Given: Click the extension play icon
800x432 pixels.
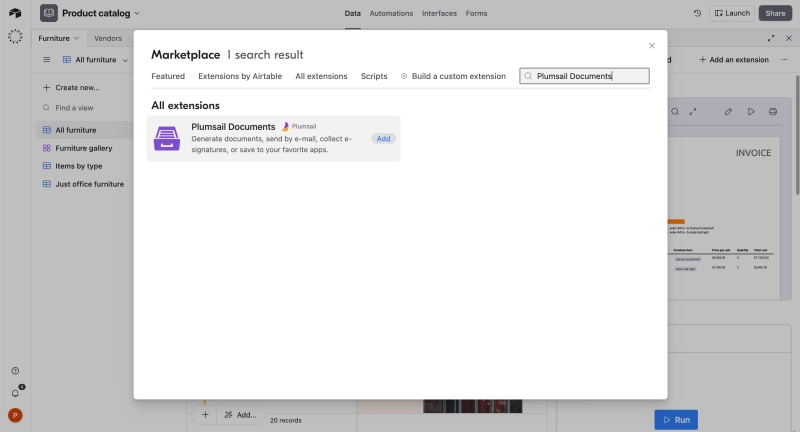Looking at the screenshot, I should tap(751, 112).
